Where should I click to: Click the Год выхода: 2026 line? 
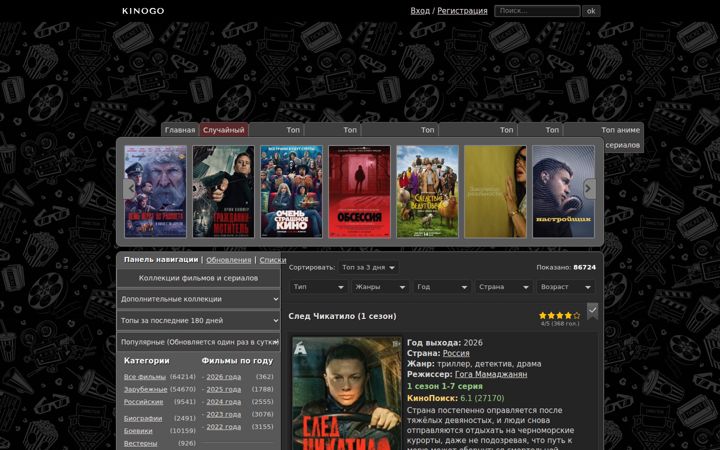[444, 343]
